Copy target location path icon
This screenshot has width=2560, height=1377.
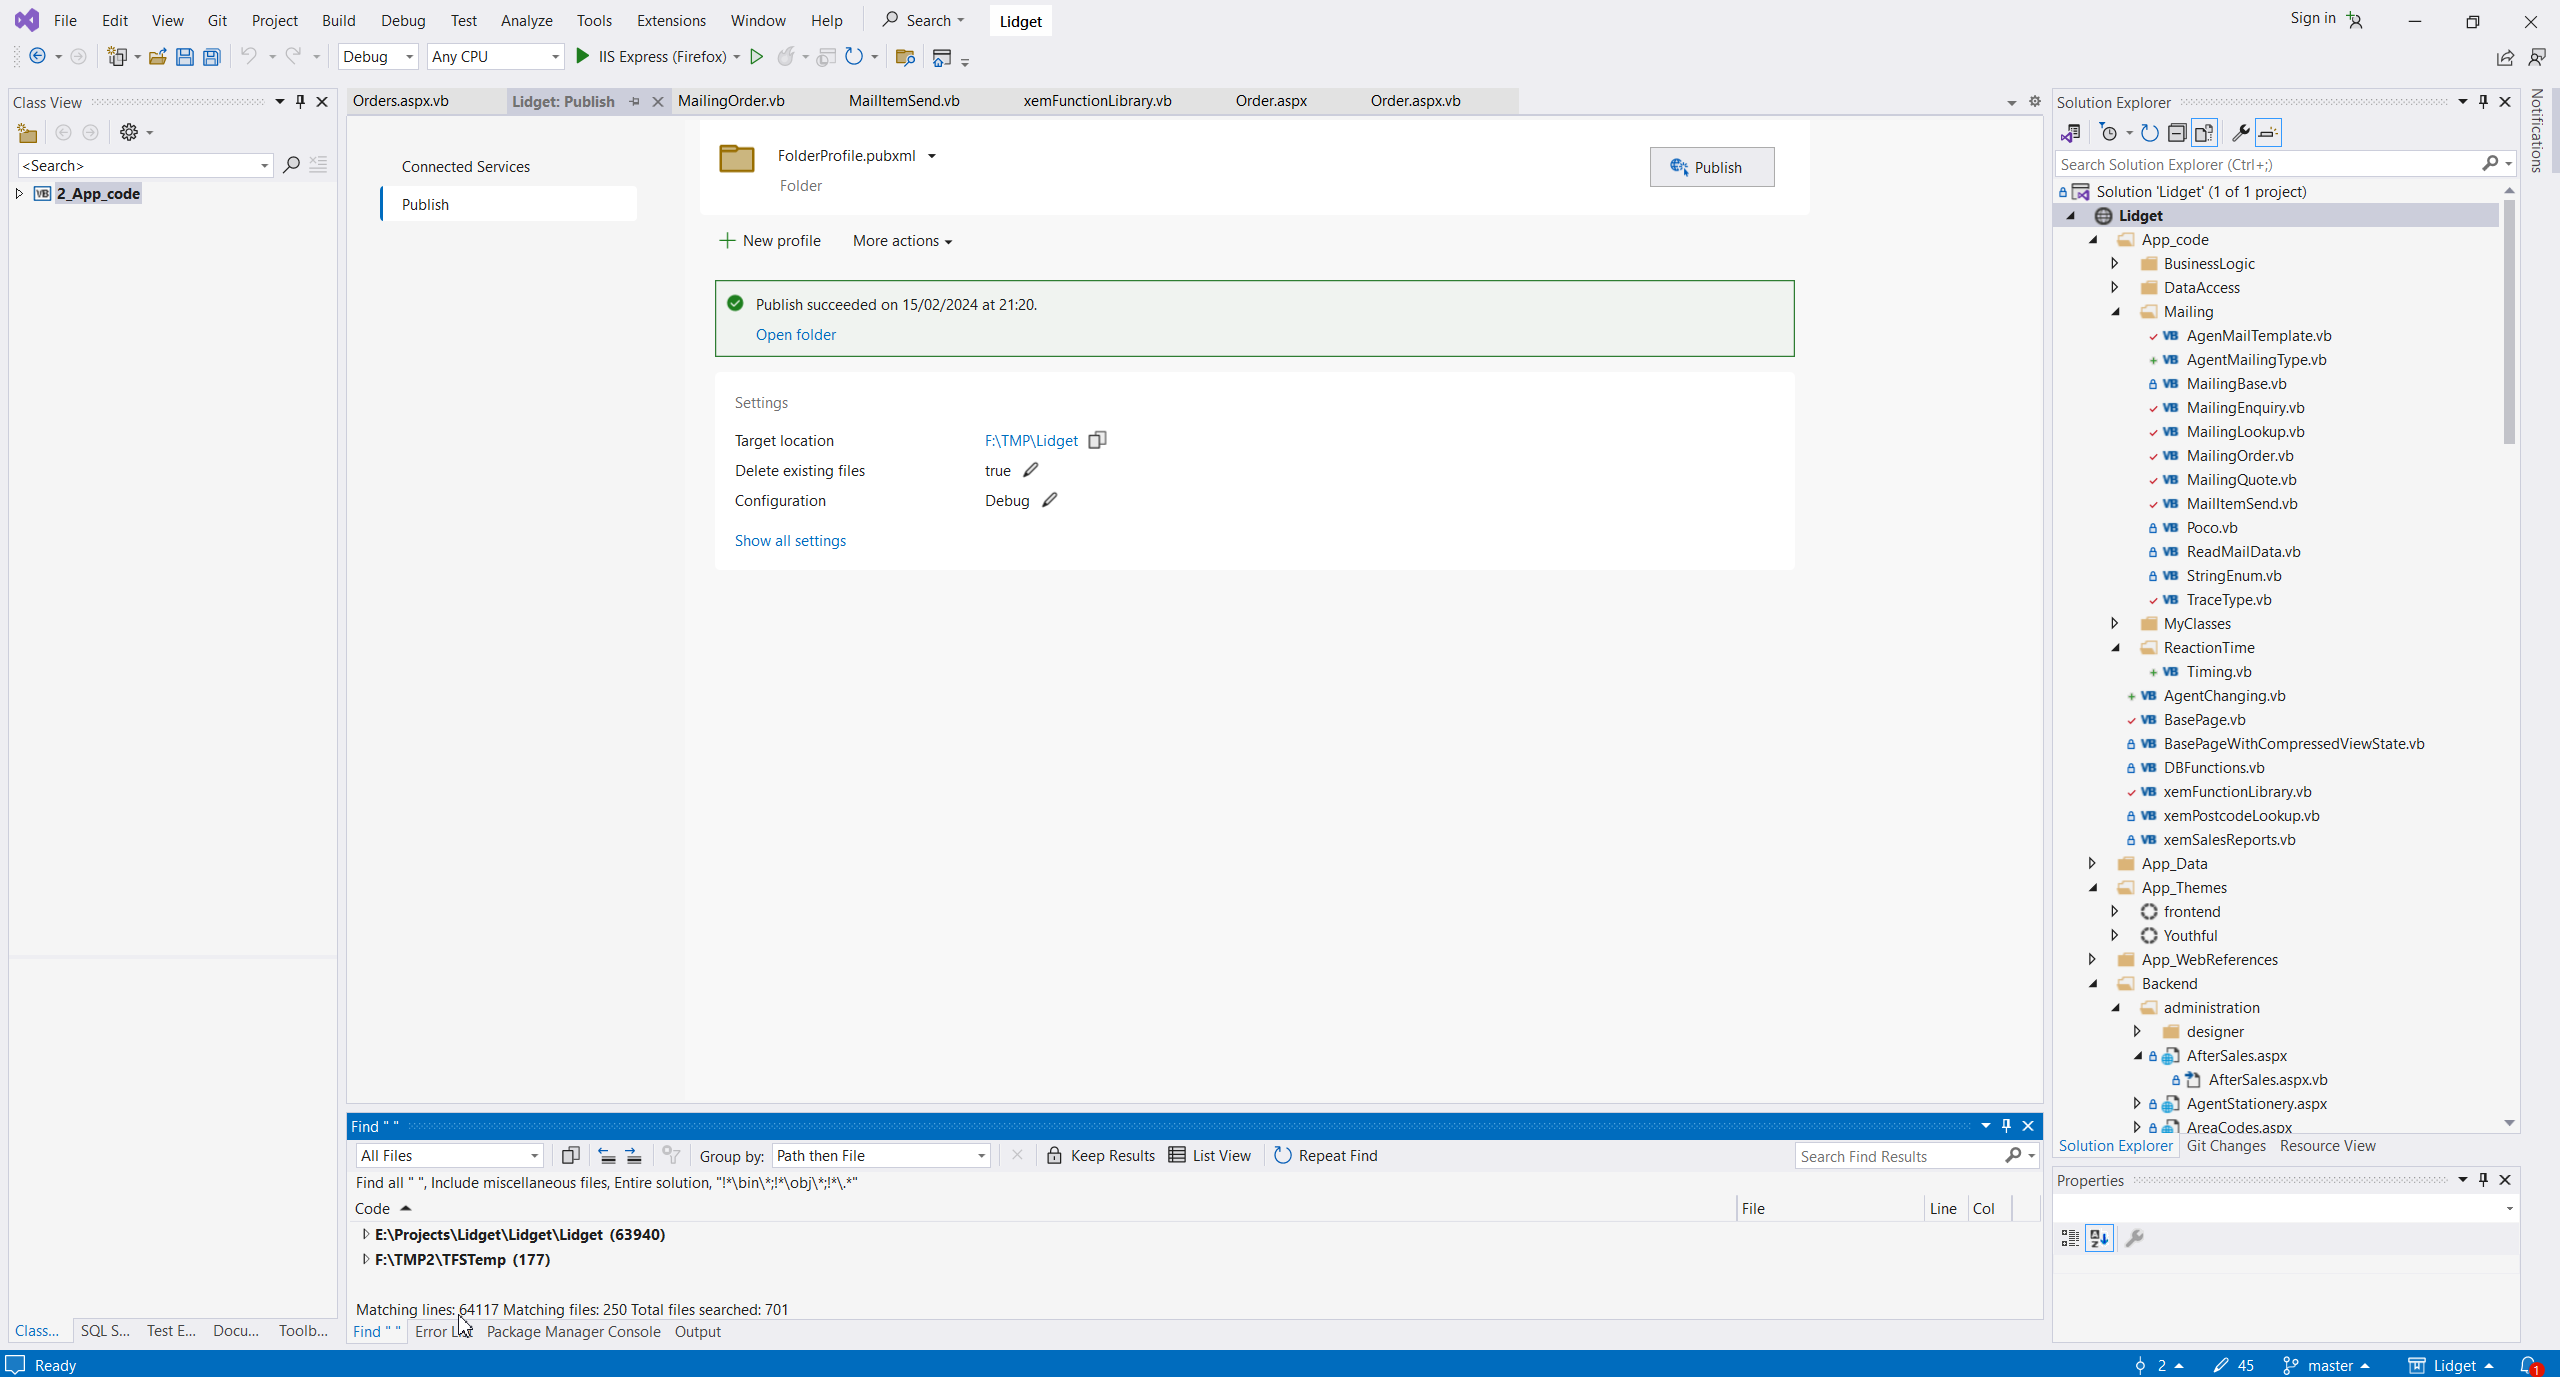1097,440
